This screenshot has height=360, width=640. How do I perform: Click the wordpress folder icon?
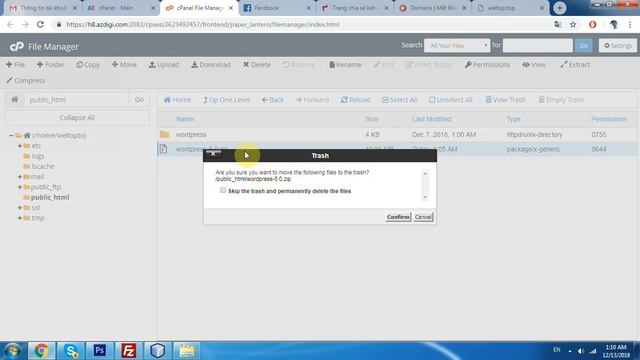[x=164, y=134]
